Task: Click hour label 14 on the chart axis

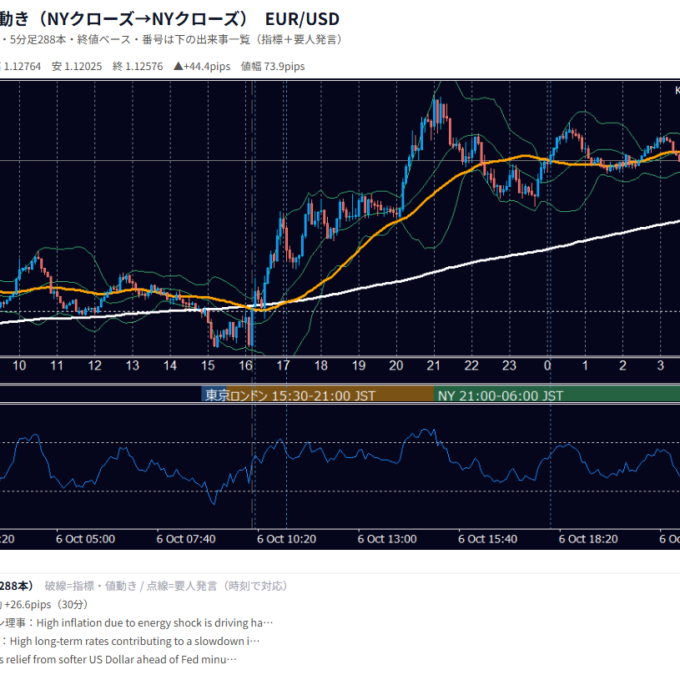Action: (x=170, y=366)
